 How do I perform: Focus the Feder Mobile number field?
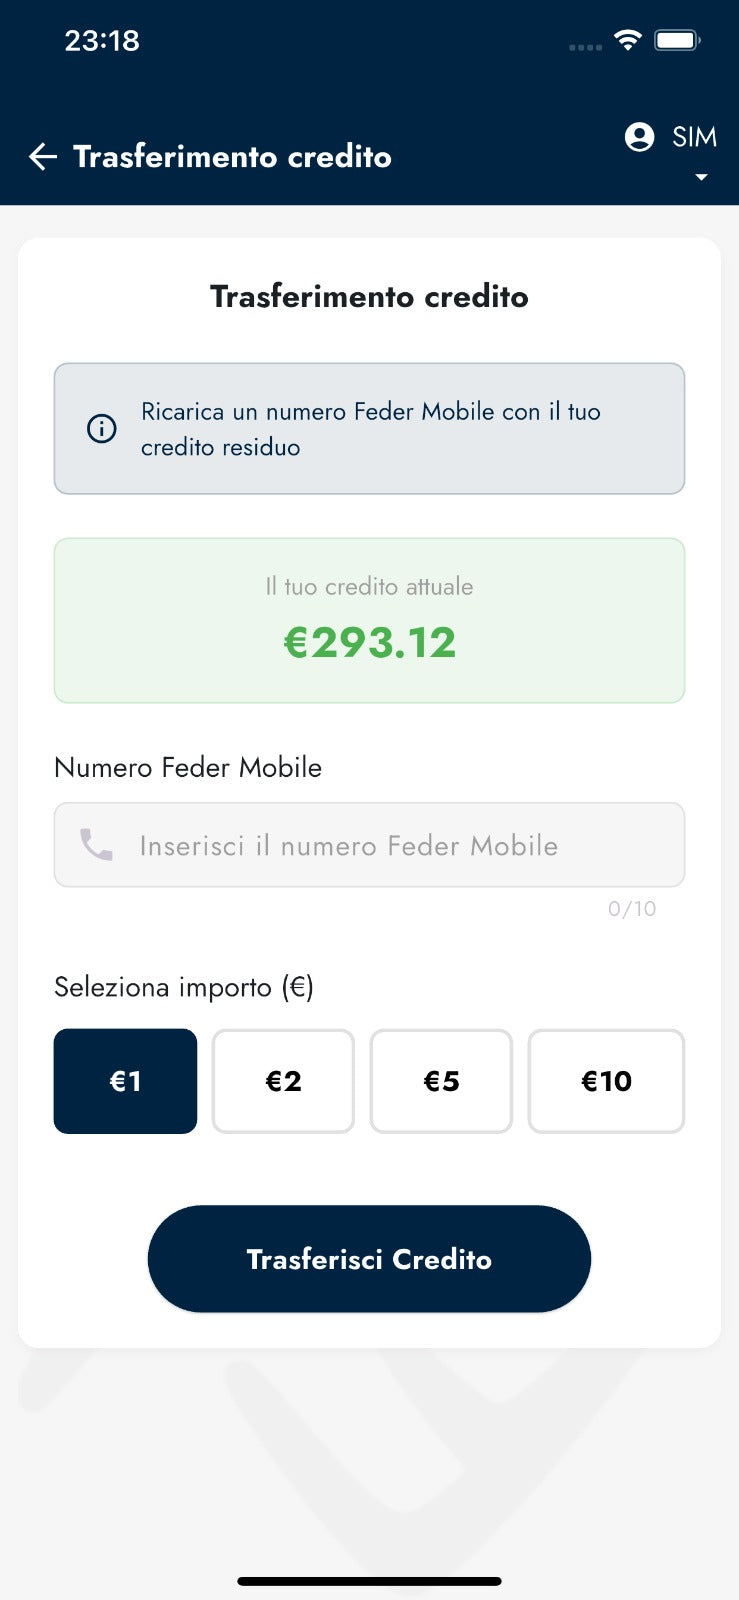coord(400,845)
